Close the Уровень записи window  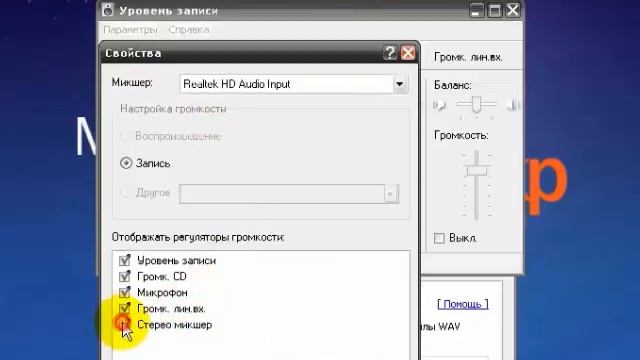tap(513, 10)
